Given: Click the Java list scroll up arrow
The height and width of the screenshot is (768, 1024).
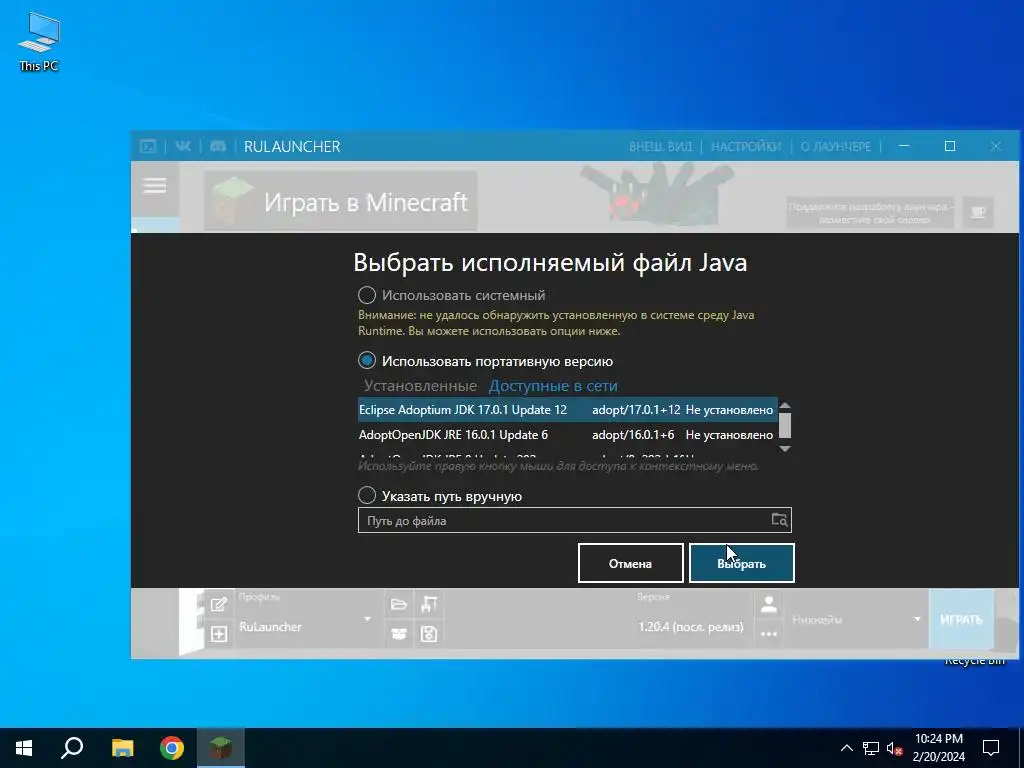Looking at the screenshot, I should [x=785, y=406].
